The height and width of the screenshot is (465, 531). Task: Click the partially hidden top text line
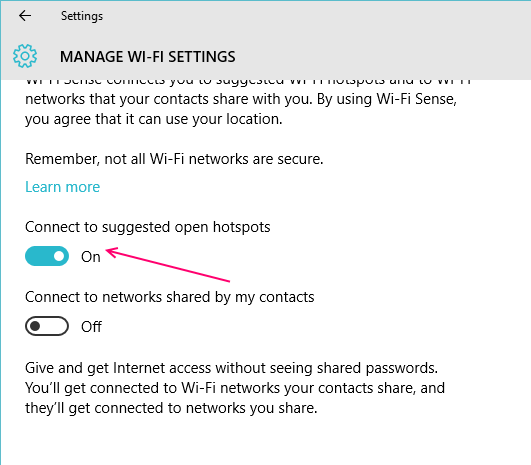pyautogui.click(x=248, y=82)
